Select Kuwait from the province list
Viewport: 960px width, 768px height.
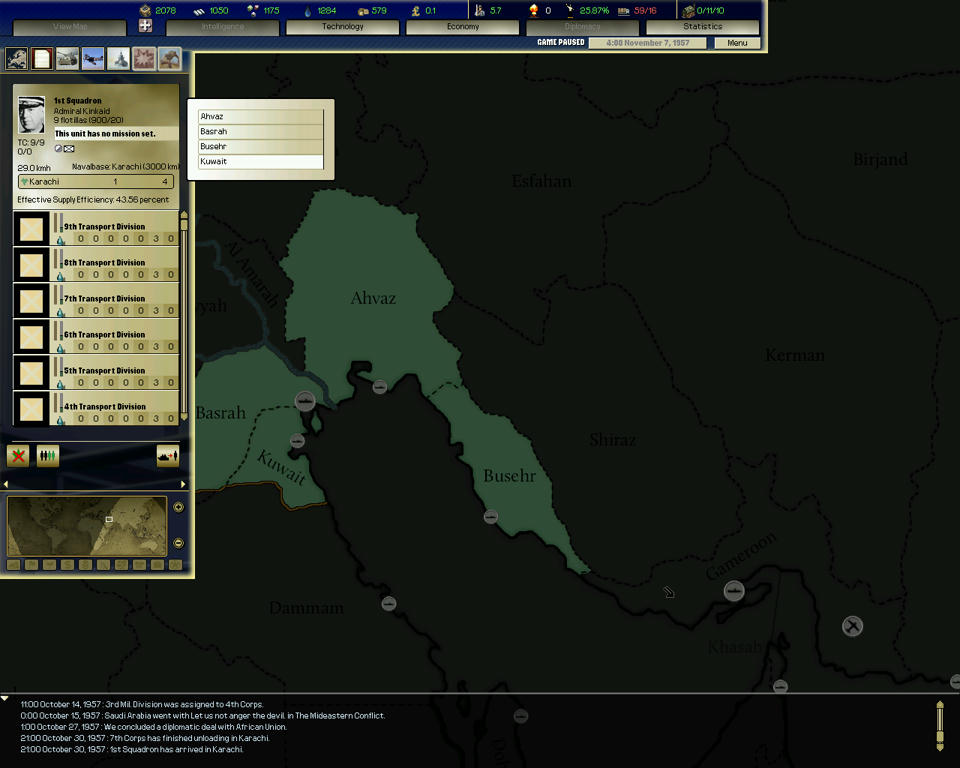261,161
